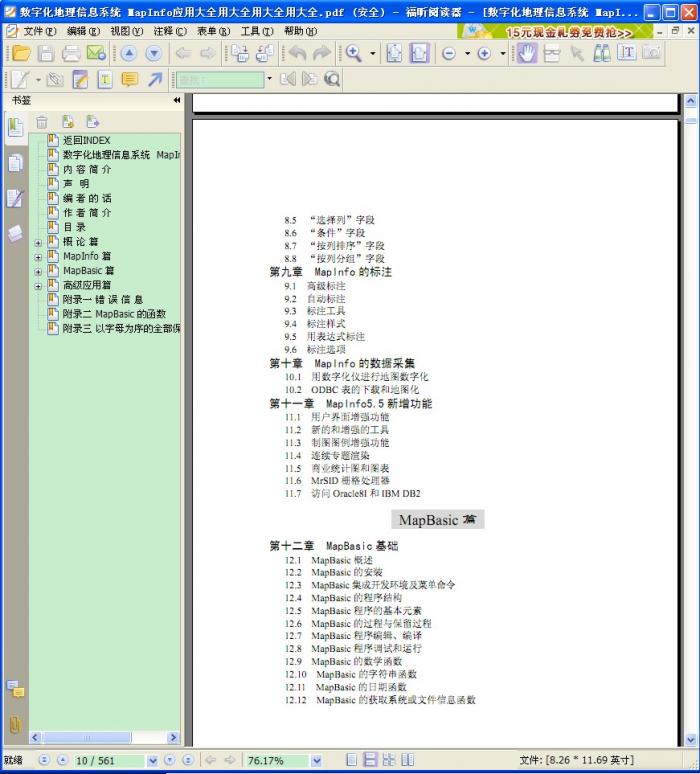The image size is (700, 774).
Task: Switch to single page layout in status bar
Action: click(353, 760)
